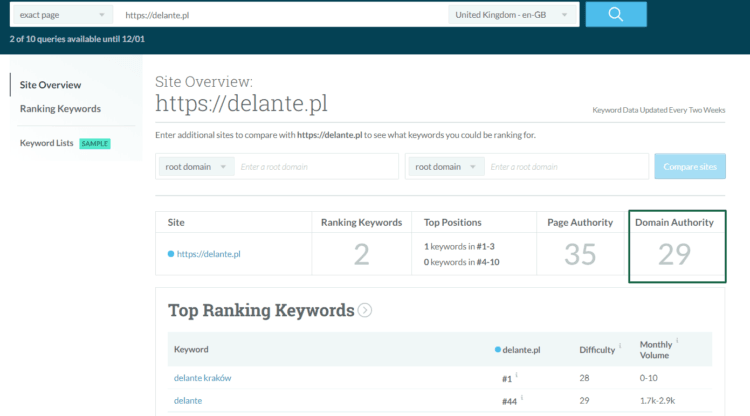Open the delante kraków keyword link
Screen dimensions: 750x416
pyautogui.click(x=202, y=378)
